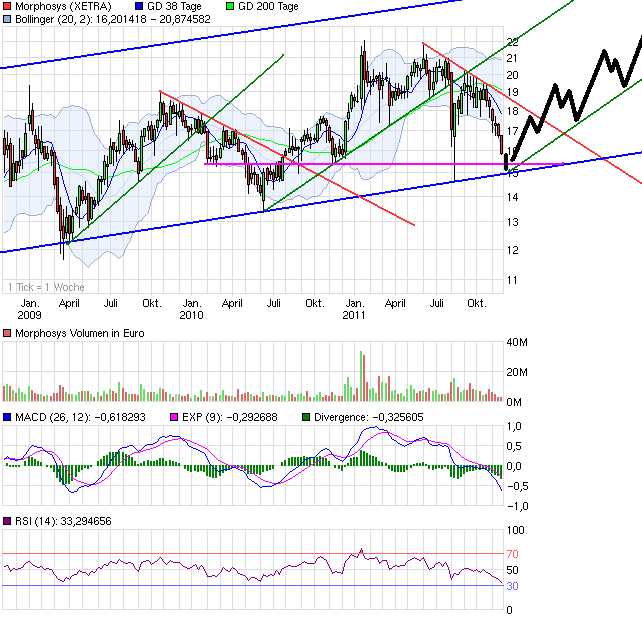Click the price axis label 22

[x=513, y=41]
